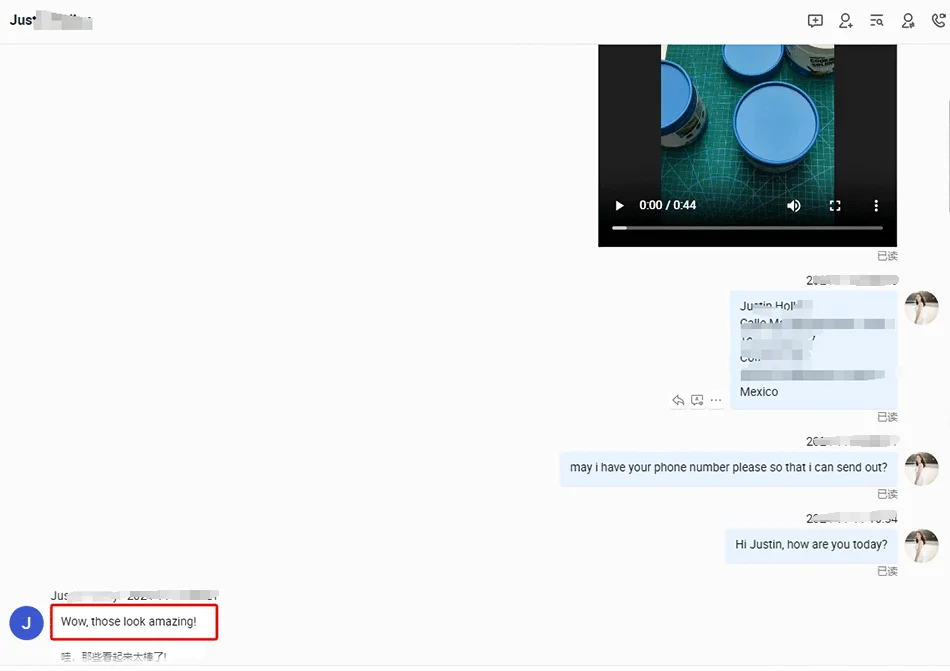Viewport: 950px width, 671px height.
Task: Open the video's three-dot options menu
Action: pos(876,206)
